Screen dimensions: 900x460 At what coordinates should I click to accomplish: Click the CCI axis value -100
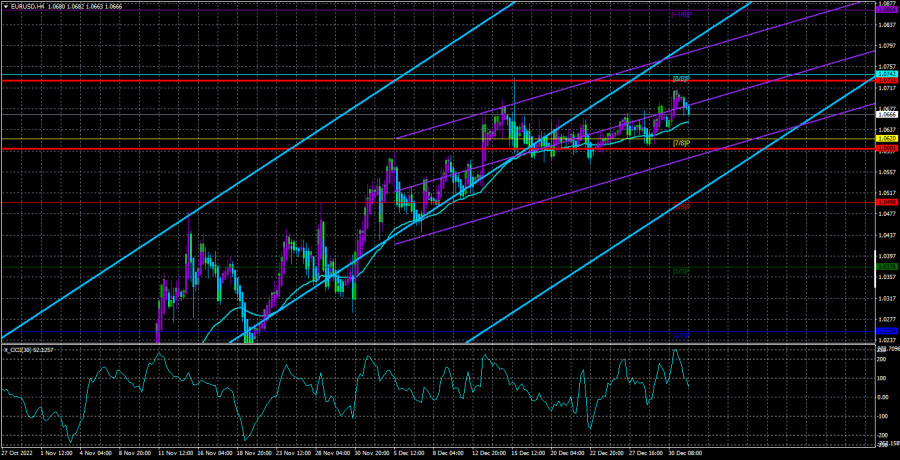883,417
